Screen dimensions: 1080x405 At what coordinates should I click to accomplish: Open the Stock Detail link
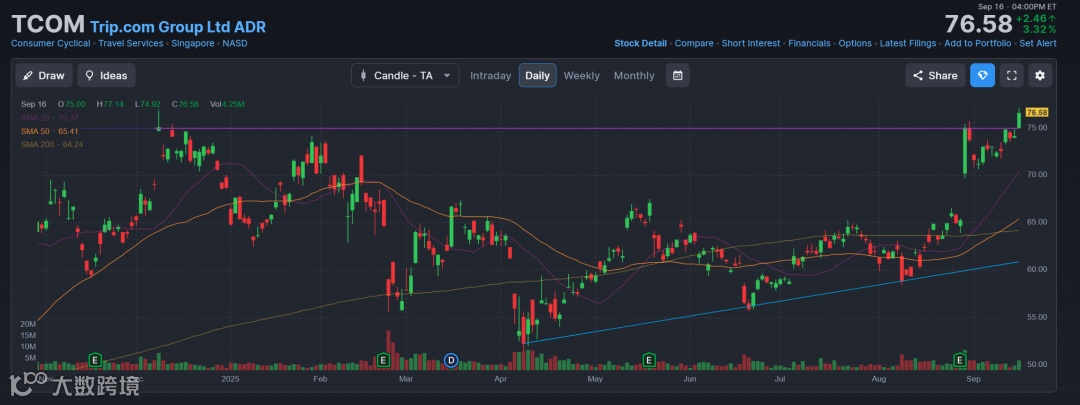[640, 43]
